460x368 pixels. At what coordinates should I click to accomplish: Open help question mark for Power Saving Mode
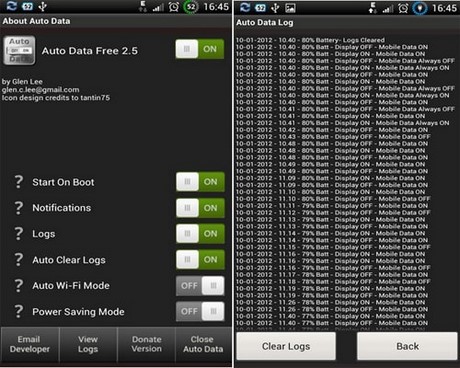[19, 311]
